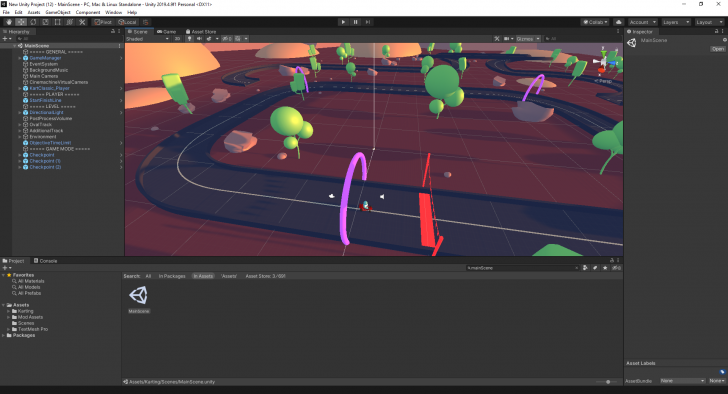Open the scene Component Editor Tools icon
The image size is (728, 394).
(x=497, y=39)
